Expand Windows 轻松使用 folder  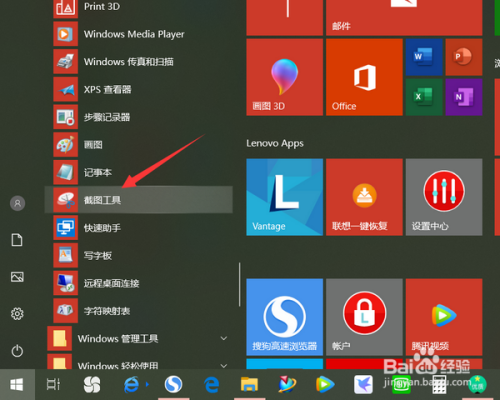click(x=138, y=361)
